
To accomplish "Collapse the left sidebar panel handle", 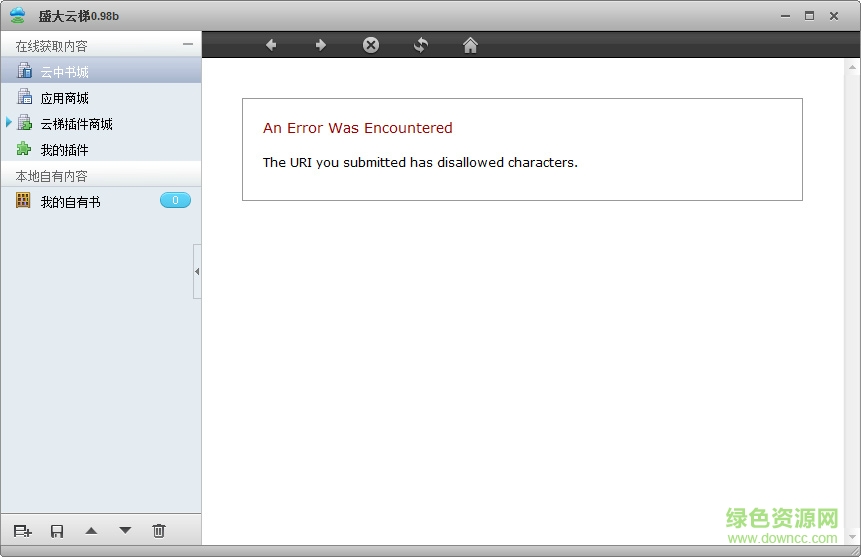I will coord(197,271).
